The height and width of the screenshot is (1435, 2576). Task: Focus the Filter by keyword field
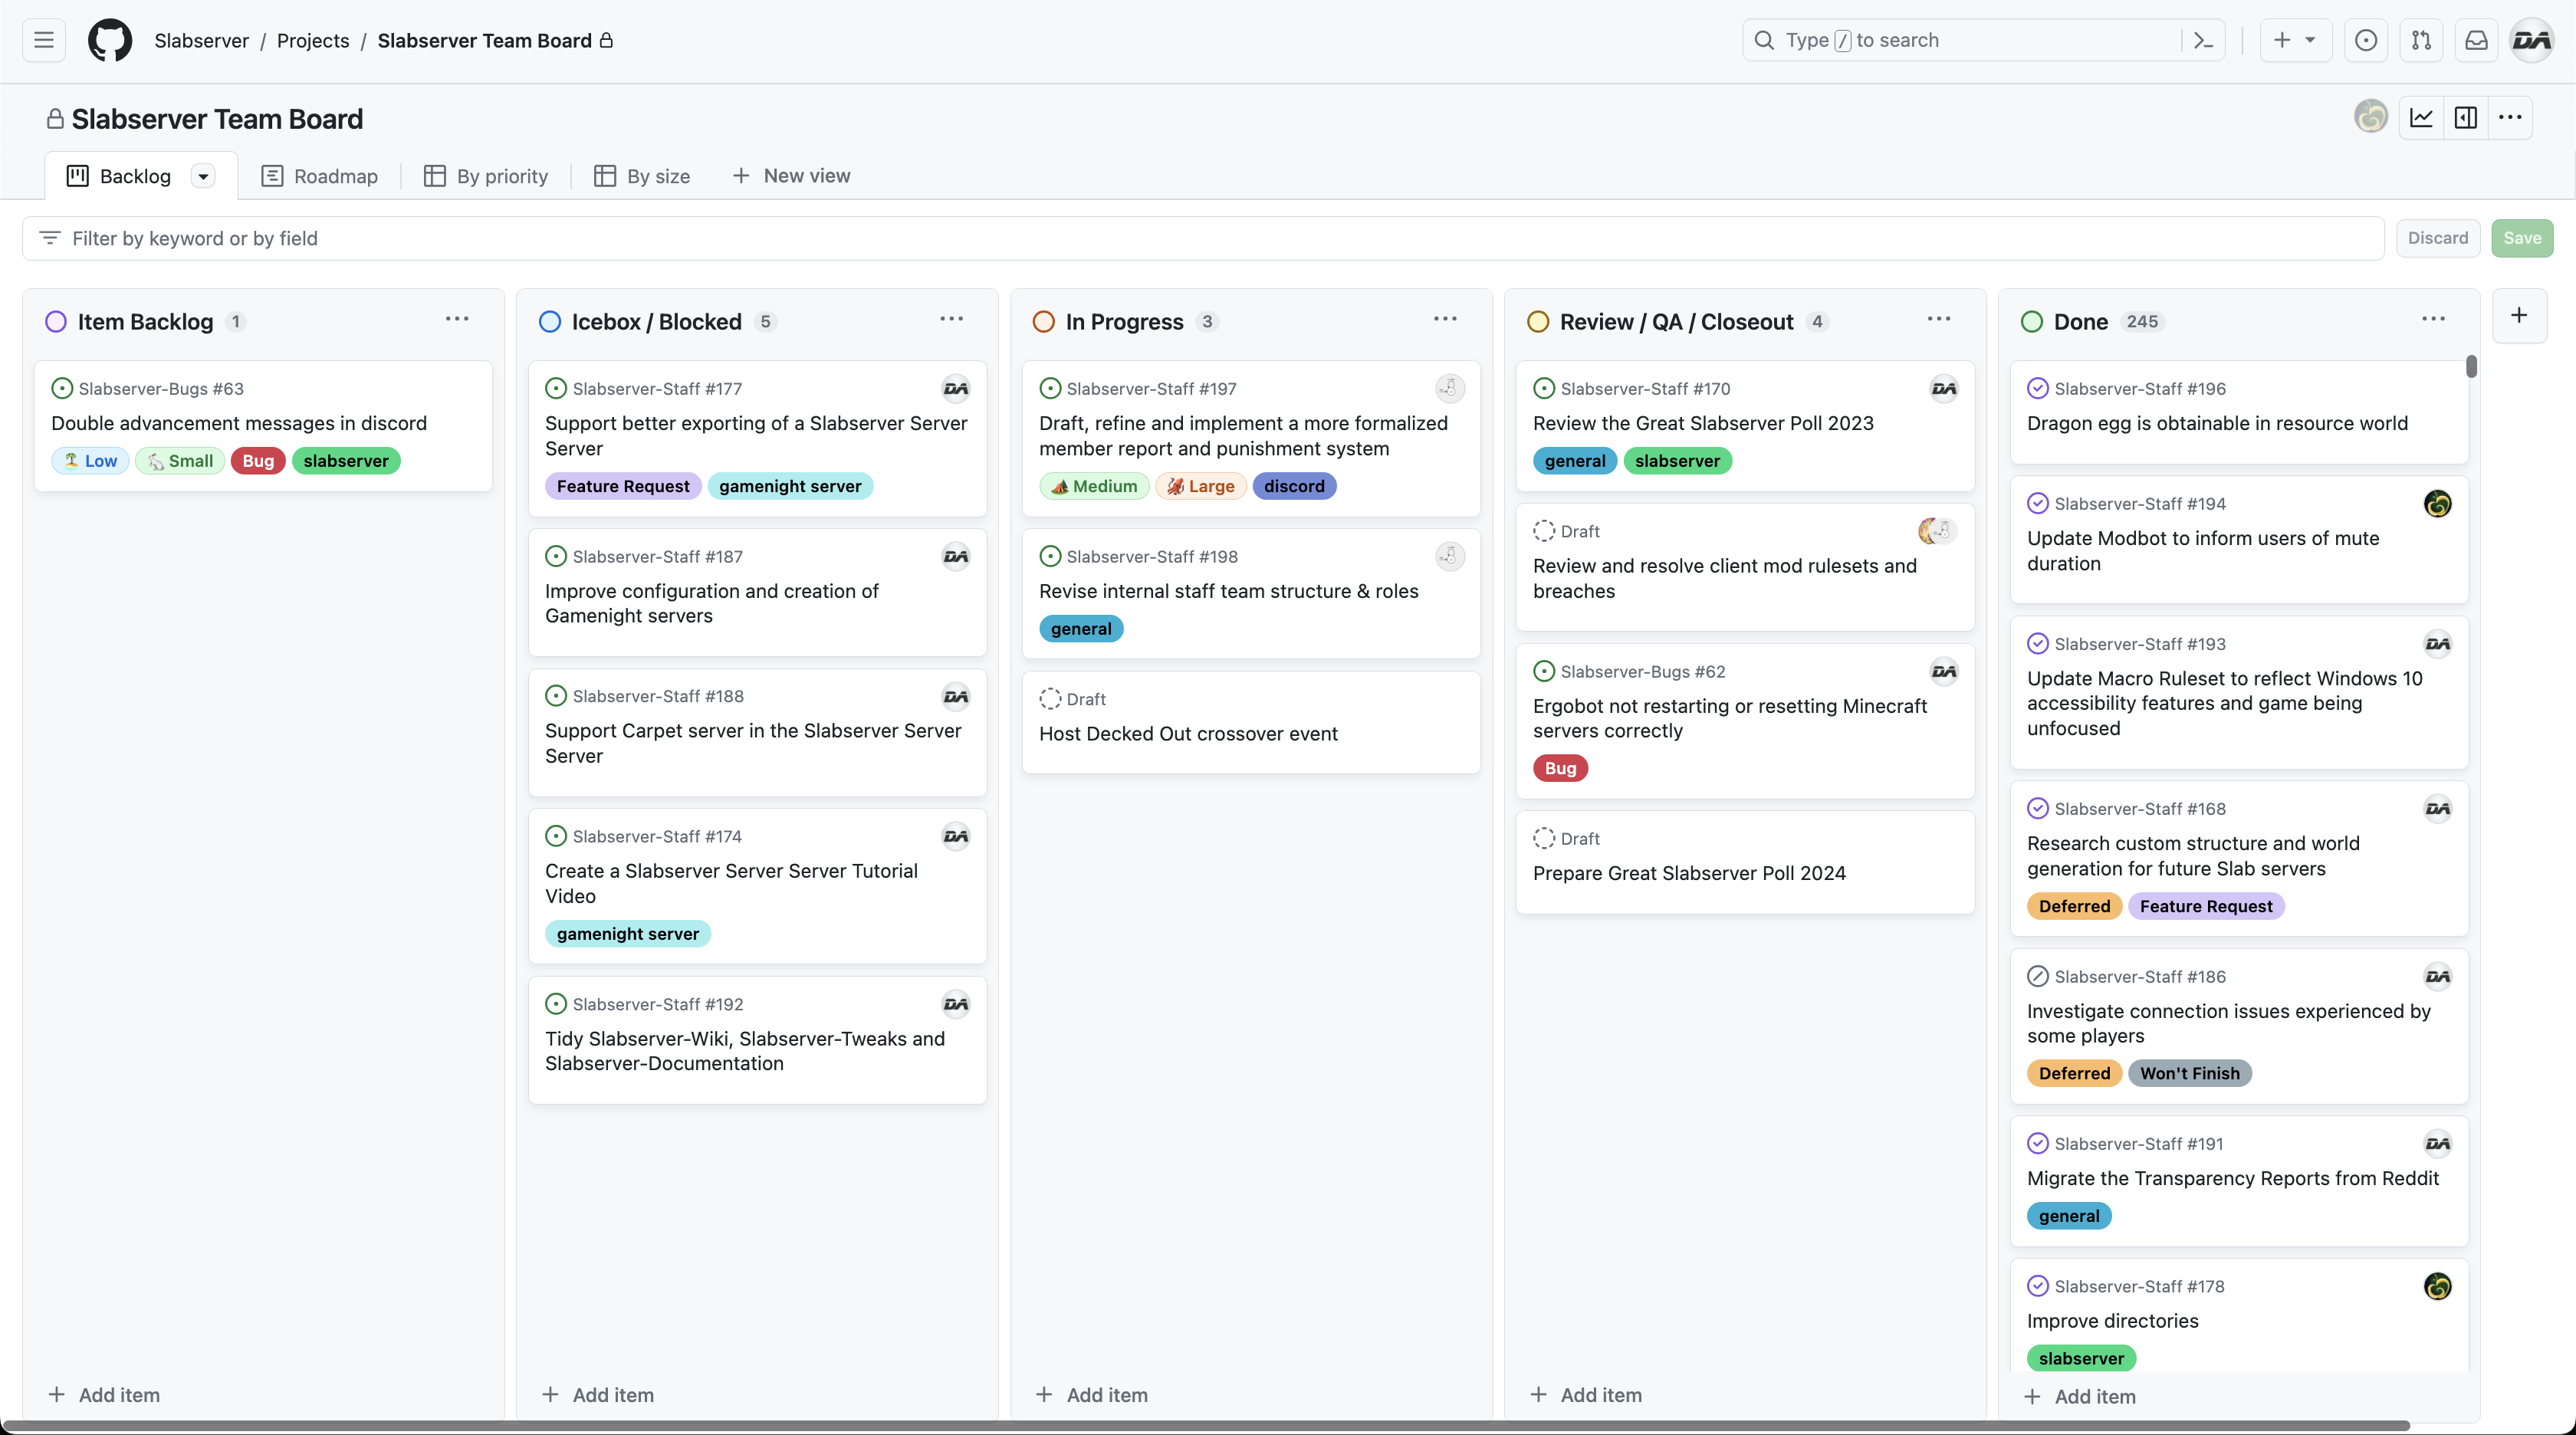(x=1200, y=238)
